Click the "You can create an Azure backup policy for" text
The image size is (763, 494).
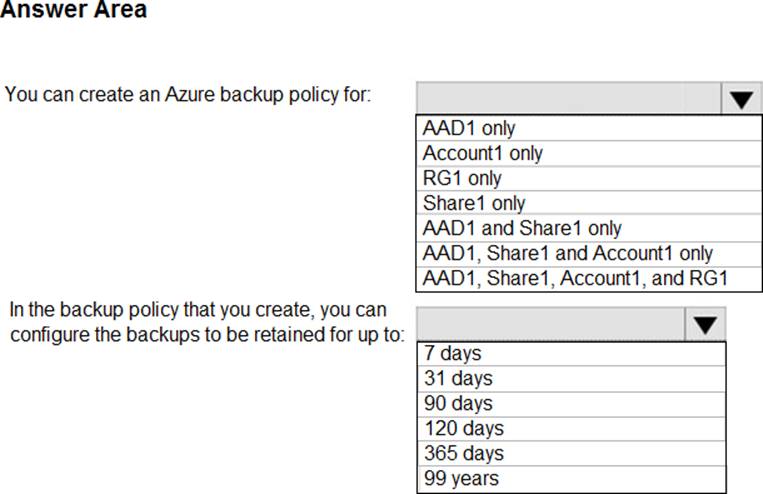(189, 95)
